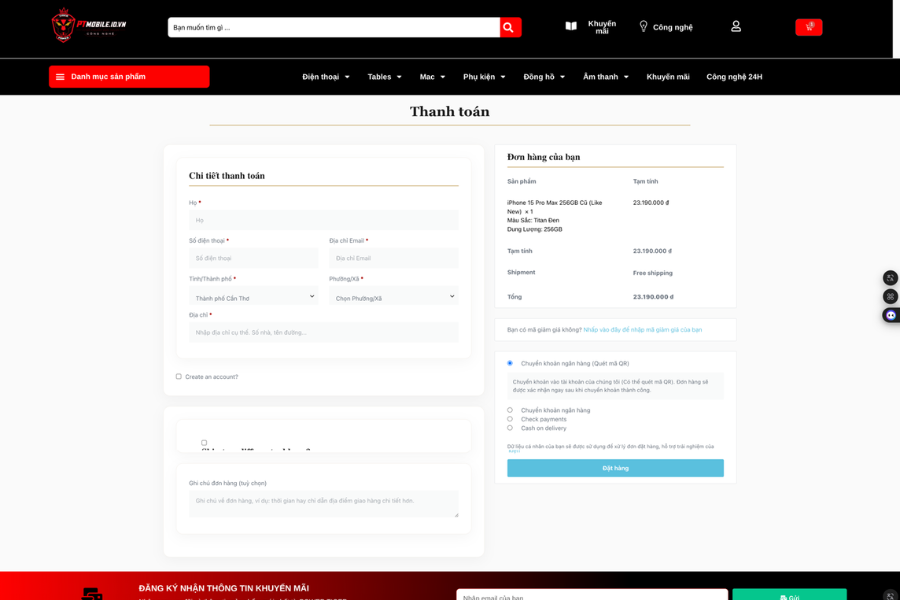Click the discount code entry link
The image size is (900, 600).
[x=642, y=330]
